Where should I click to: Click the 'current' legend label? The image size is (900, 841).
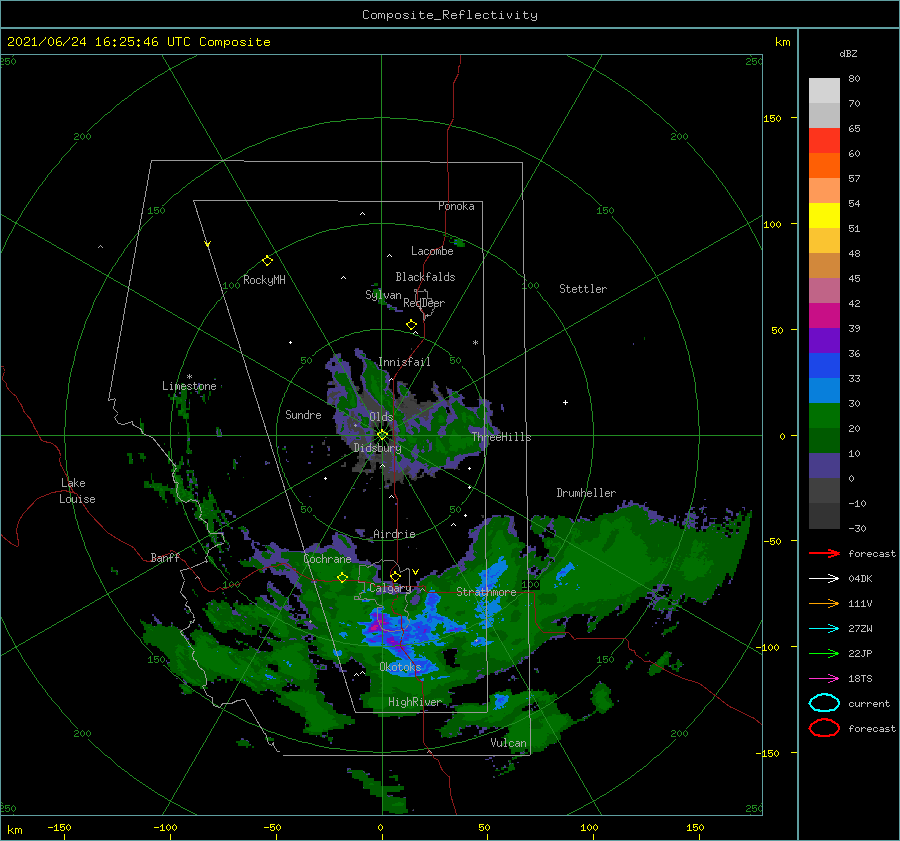tap(869, 703)
